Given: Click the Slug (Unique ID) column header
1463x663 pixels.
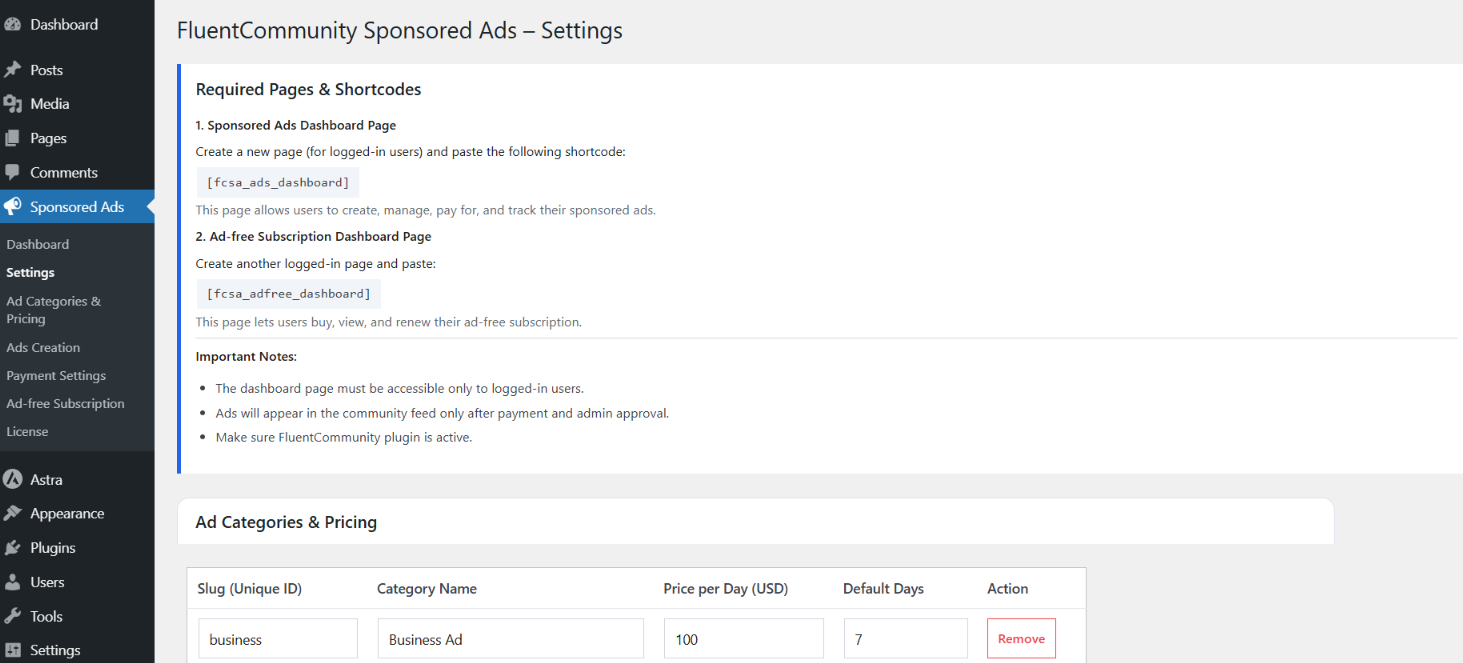Looking at the screenshot, I should pos(250,588).
